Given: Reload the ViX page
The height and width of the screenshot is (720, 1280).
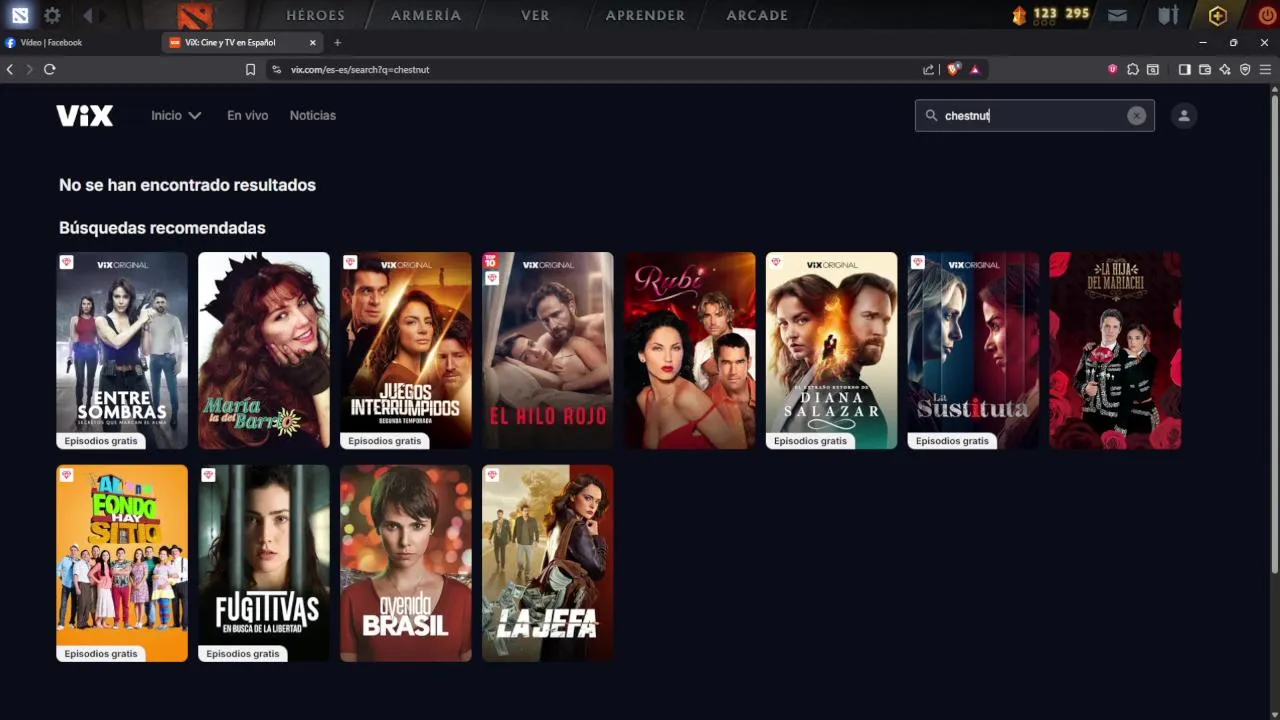Looking at the screenshot, I should coord(49,69).
